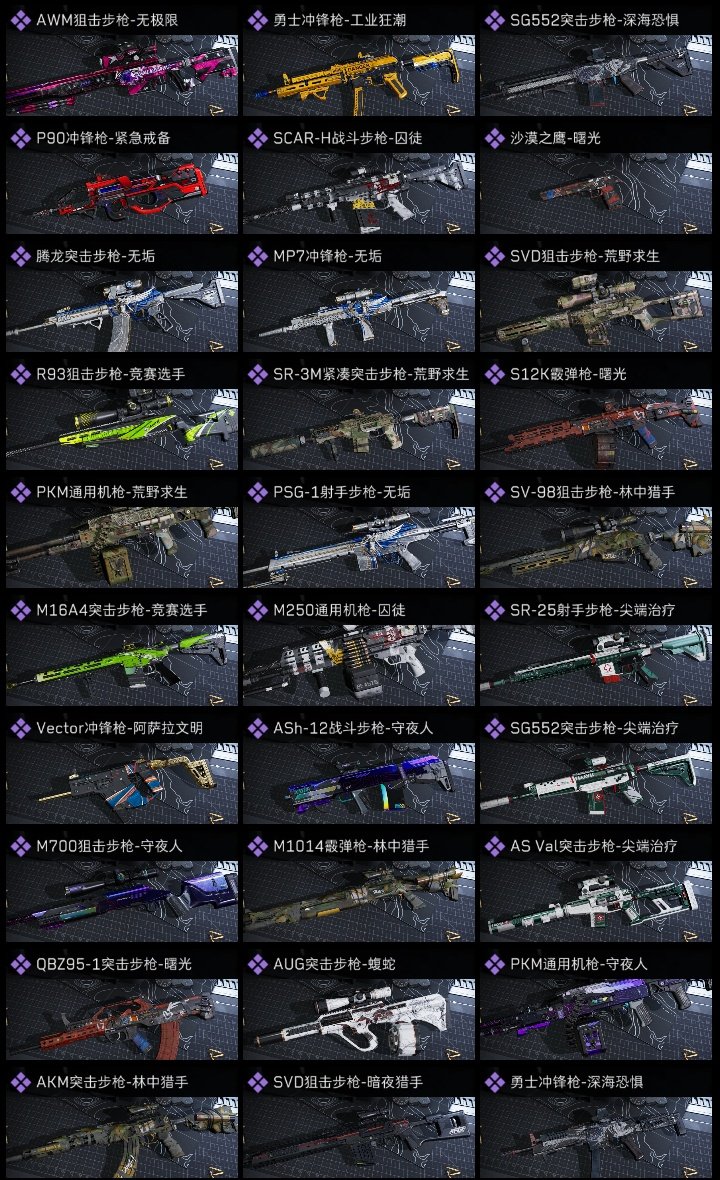Select the ASh-12战斗步枪-守夜人 skin image
Screen dimensions: 720x1180
[x=359, y=783]
